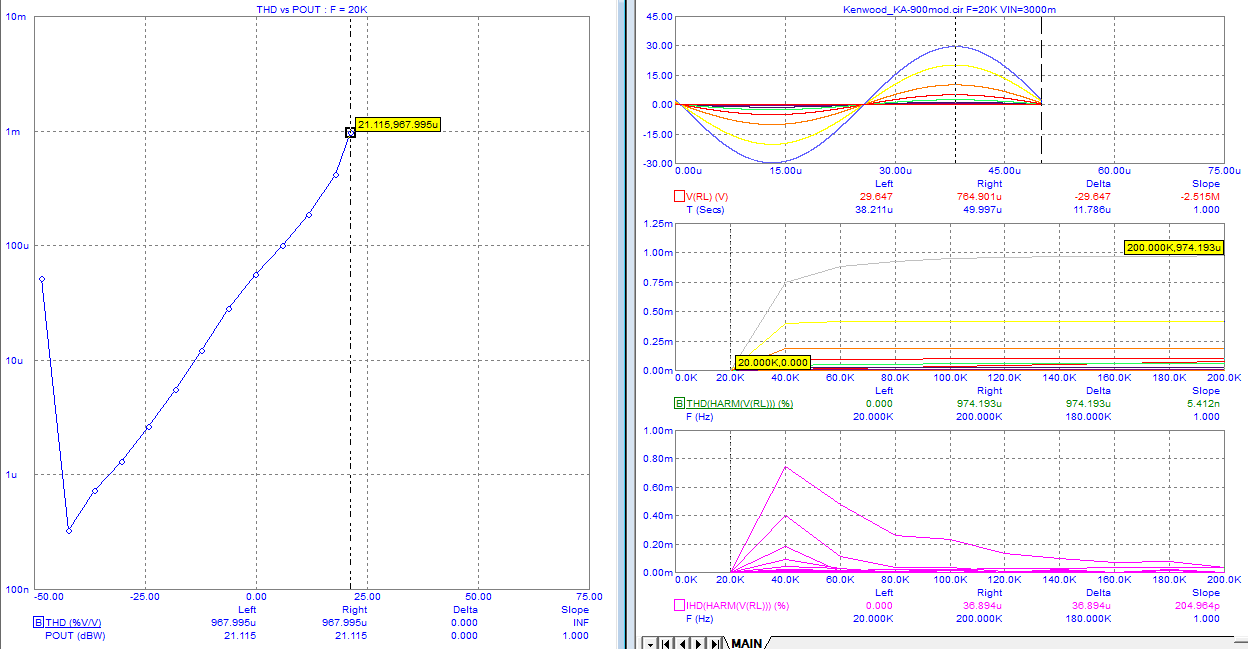
Task: Jump to first page tab using scroll arrow
Action: (x=666, y=643)
